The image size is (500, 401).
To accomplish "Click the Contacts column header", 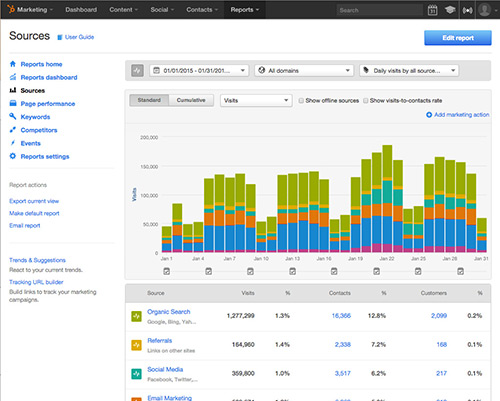I will [x=340, y=293].
